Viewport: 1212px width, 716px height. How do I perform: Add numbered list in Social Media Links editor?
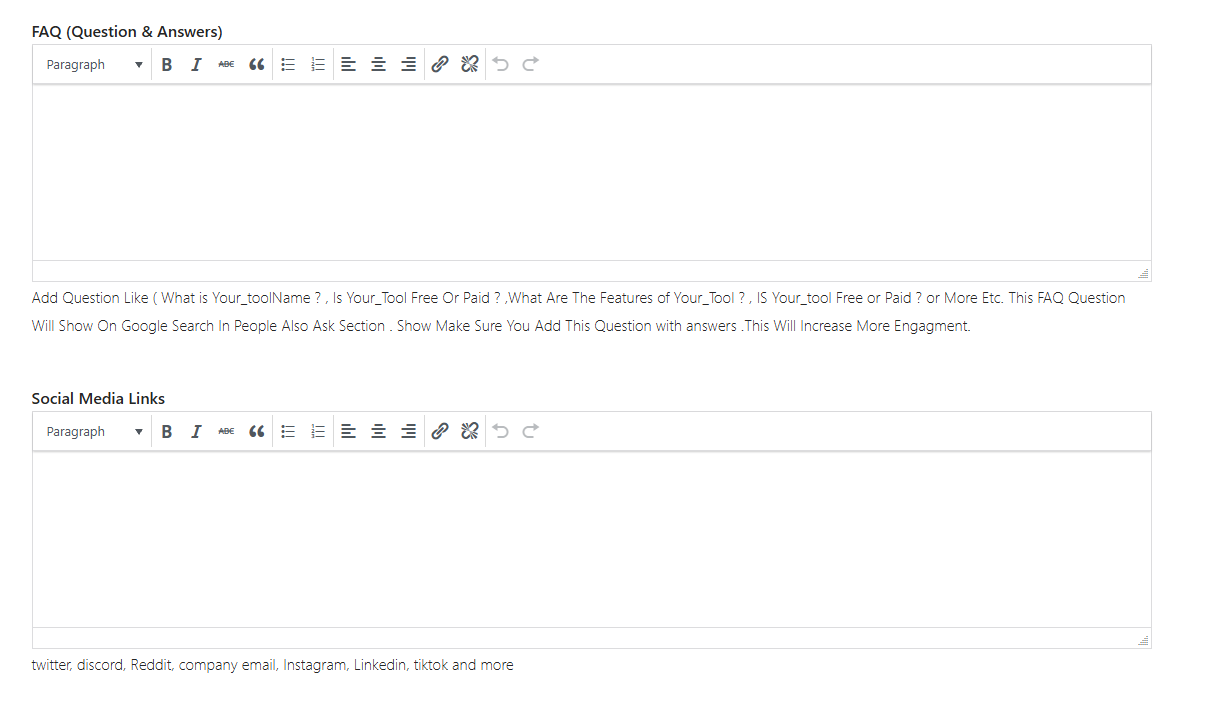coord(318,431)
